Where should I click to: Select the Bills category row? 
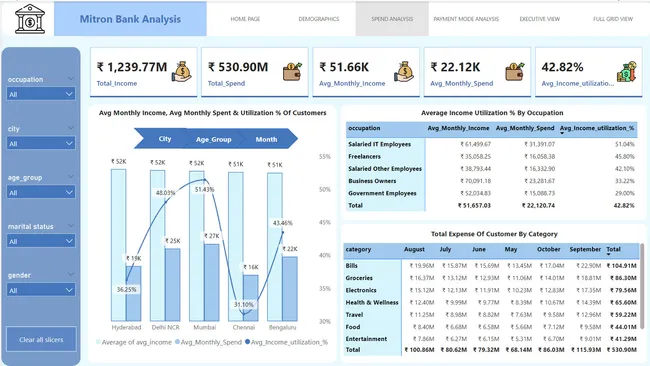491,266
